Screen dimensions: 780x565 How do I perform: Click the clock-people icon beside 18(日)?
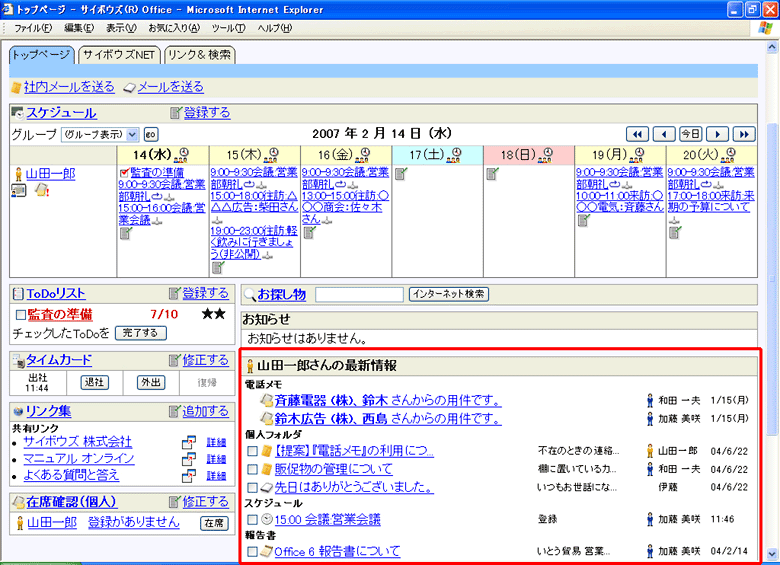point(546,155)
